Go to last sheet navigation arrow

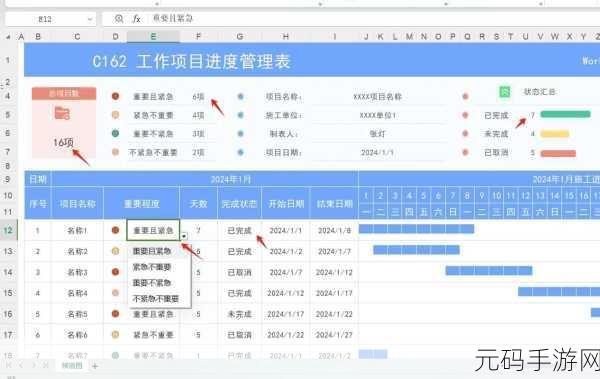46,366
